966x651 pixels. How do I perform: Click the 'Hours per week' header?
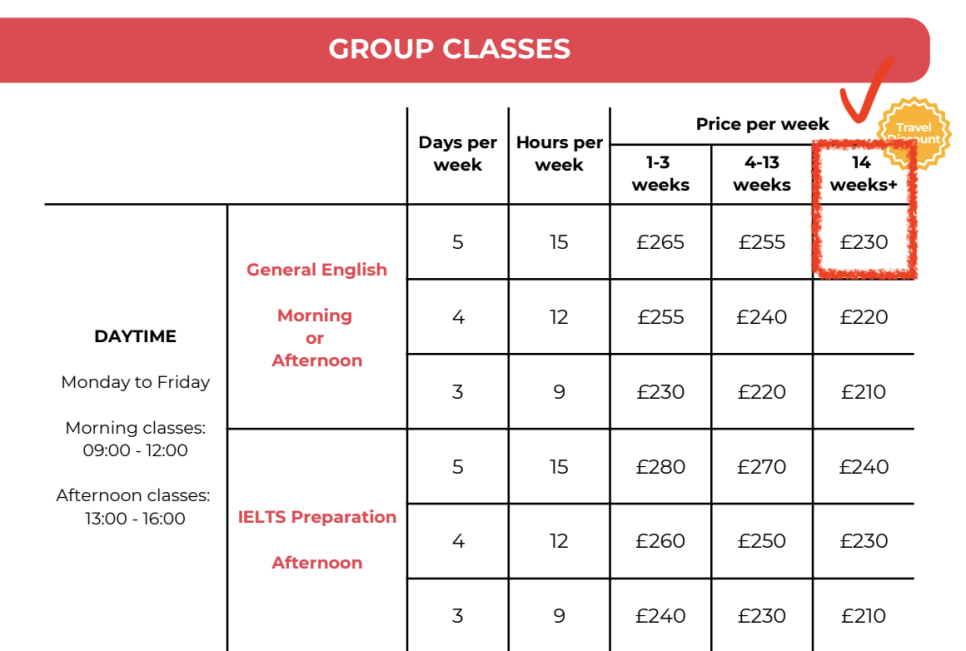point(559,153)
